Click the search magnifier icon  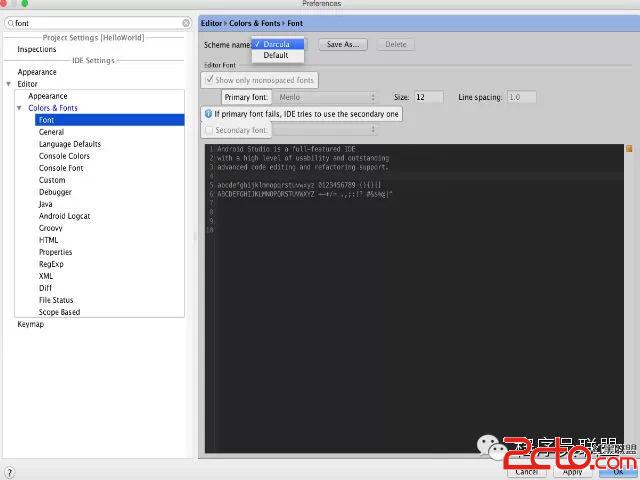[x=11, y=24]
